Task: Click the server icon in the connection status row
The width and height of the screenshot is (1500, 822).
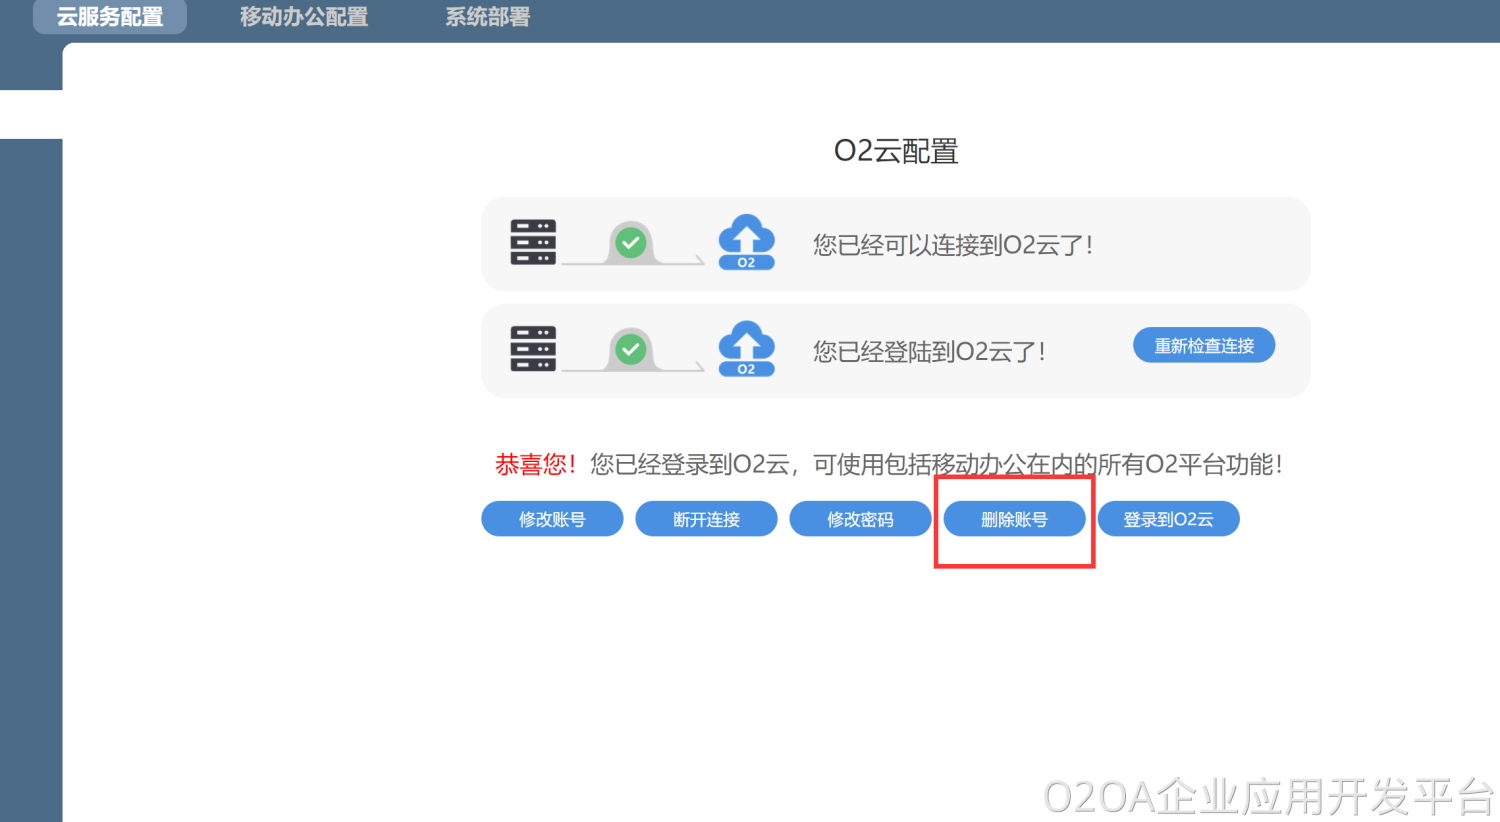Action: [533, 243]
